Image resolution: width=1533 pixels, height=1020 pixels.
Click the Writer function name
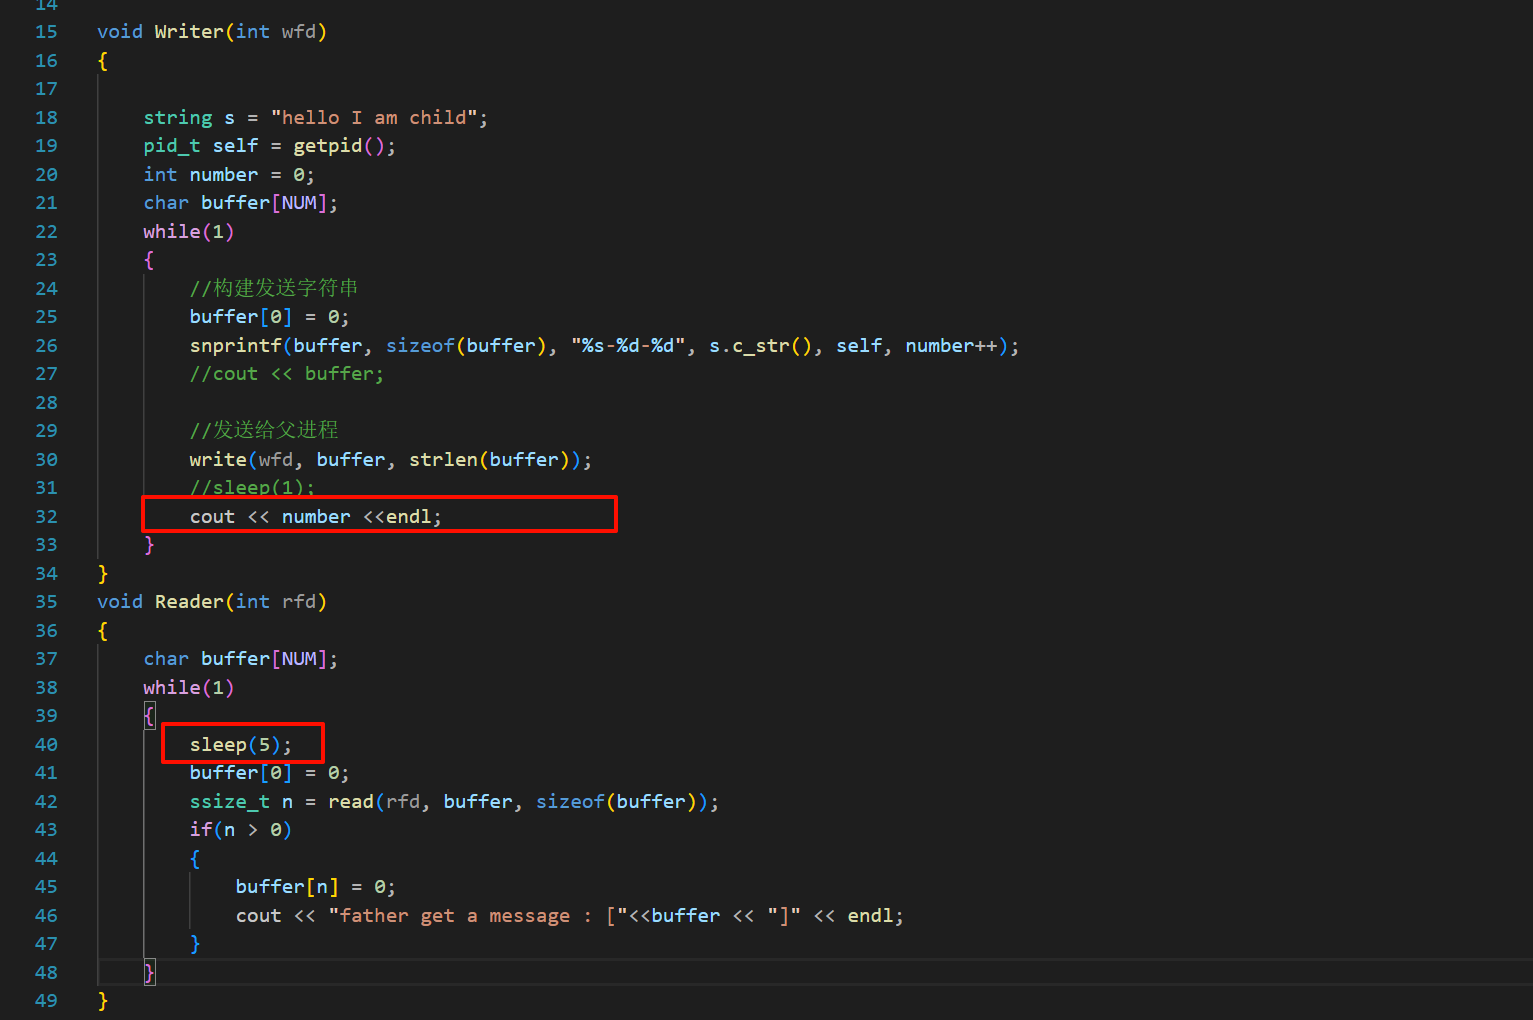pos(189,32)
